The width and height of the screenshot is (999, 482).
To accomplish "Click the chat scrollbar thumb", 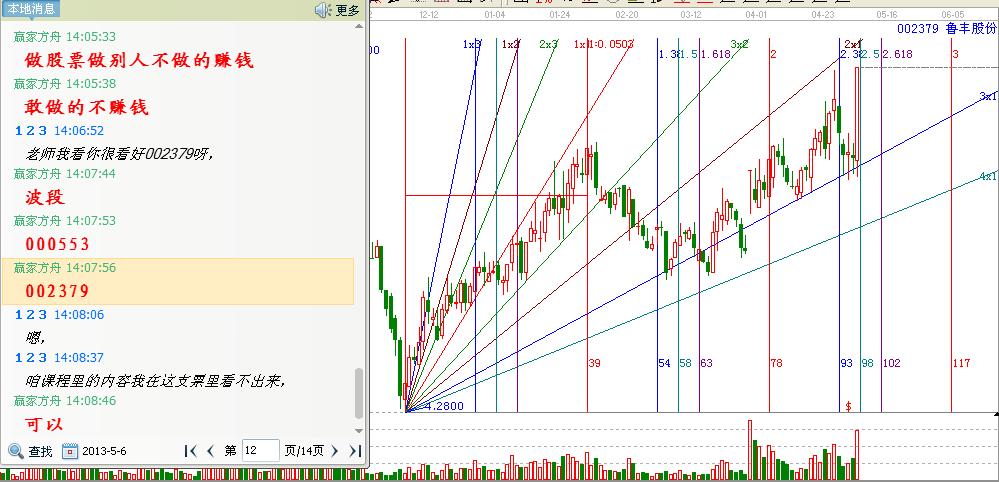I will coord(359,394).
